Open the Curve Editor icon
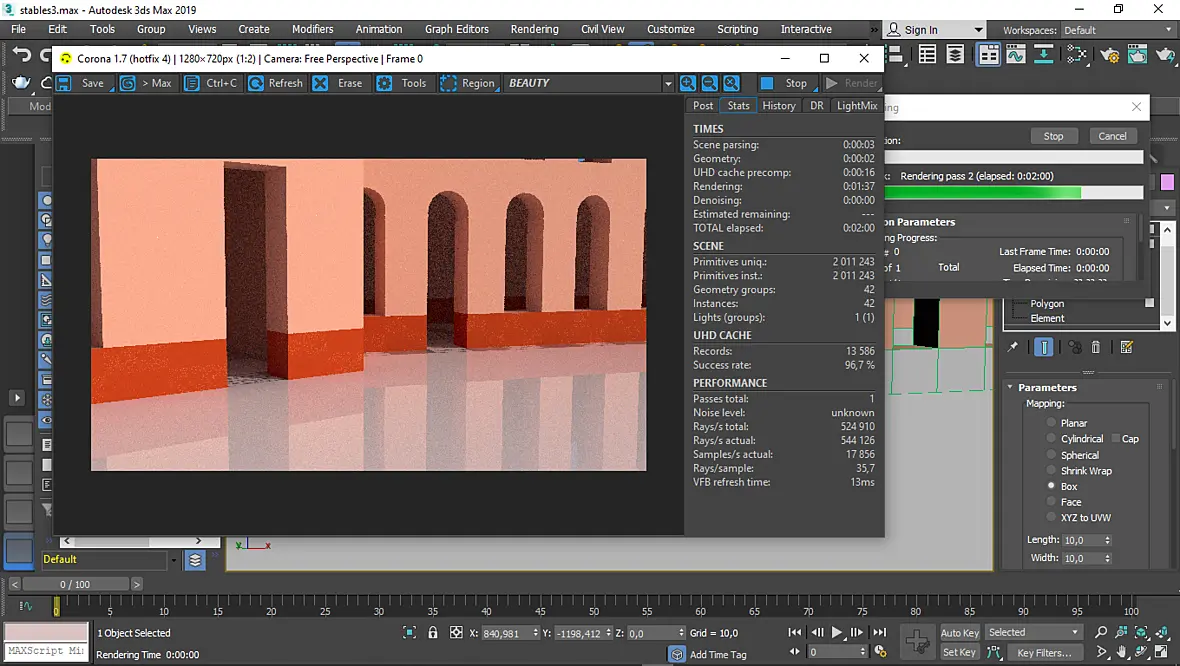 click(1016, 55)
